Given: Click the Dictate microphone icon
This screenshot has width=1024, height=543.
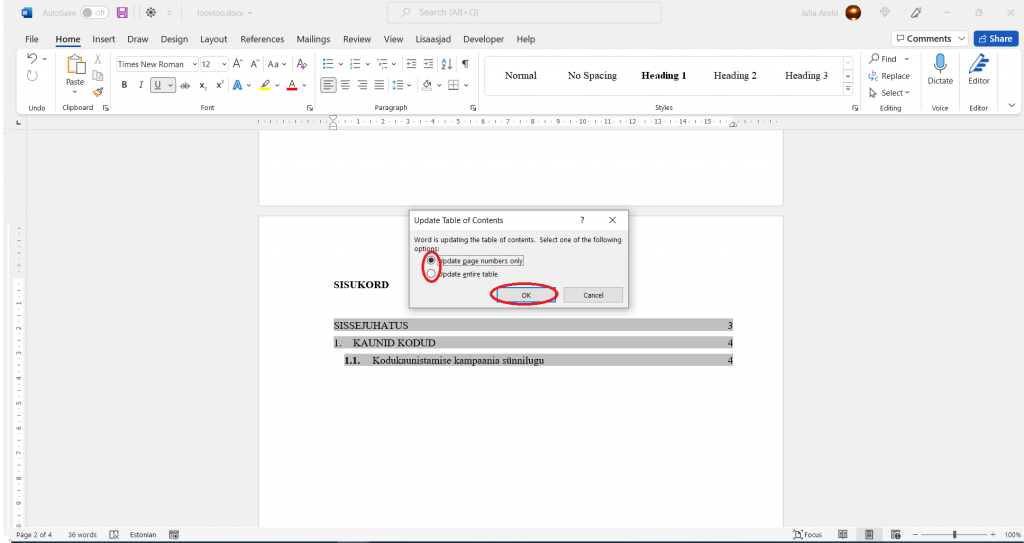Looking at the screenshot, I should point(940,64).
